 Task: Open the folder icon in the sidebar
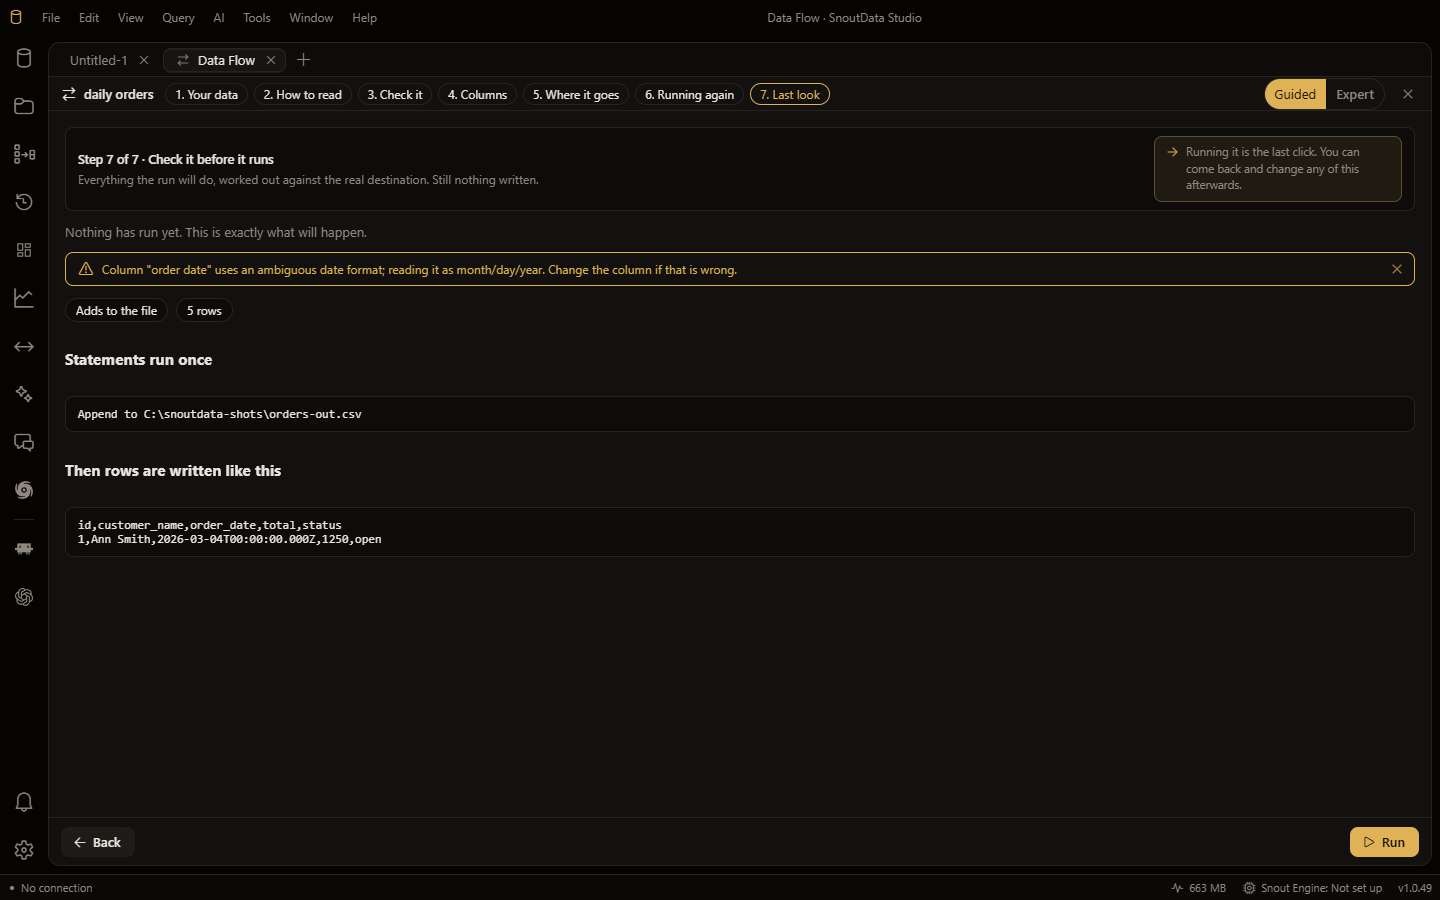click(x=24, y=106)
